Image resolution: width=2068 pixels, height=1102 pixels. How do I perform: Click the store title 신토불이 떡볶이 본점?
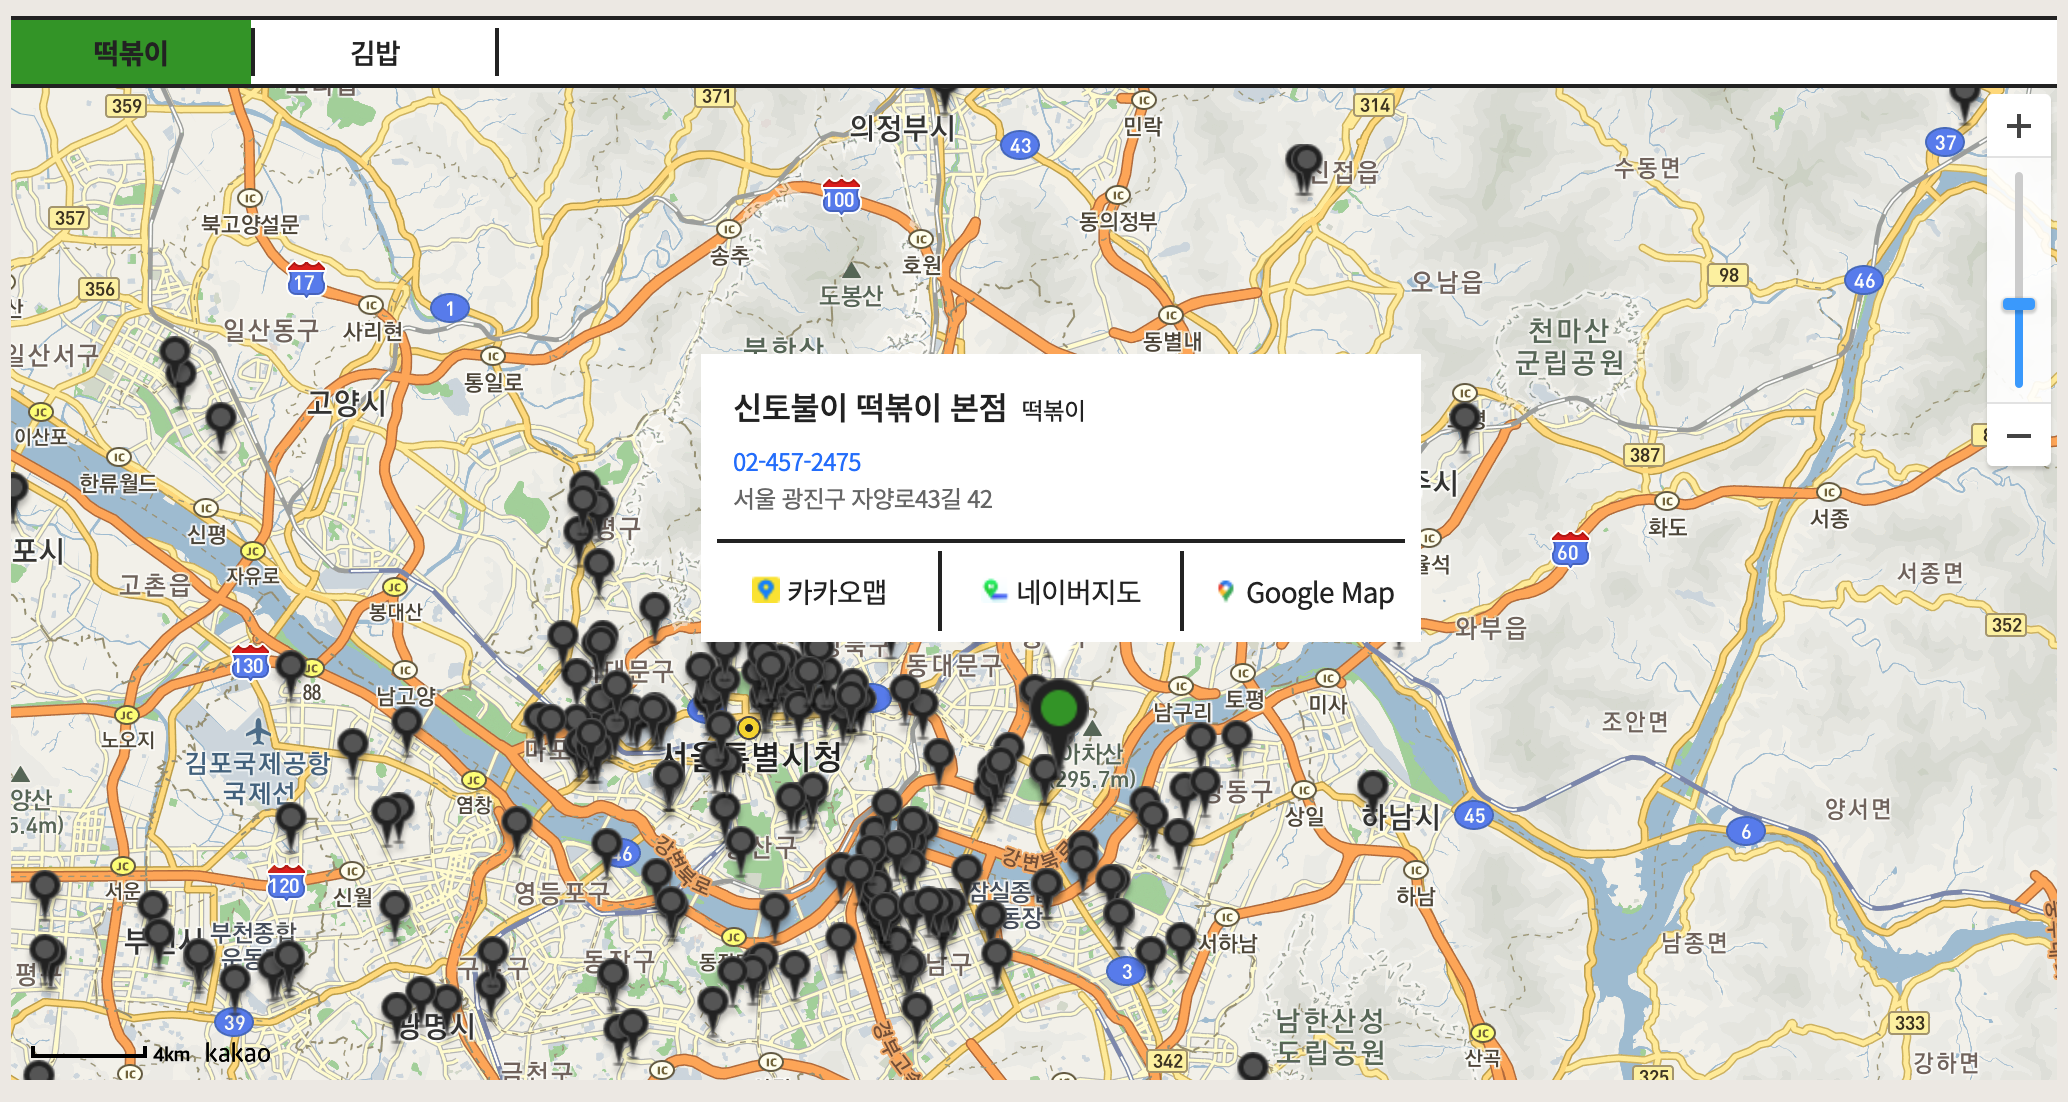click(x=869, y=408)
